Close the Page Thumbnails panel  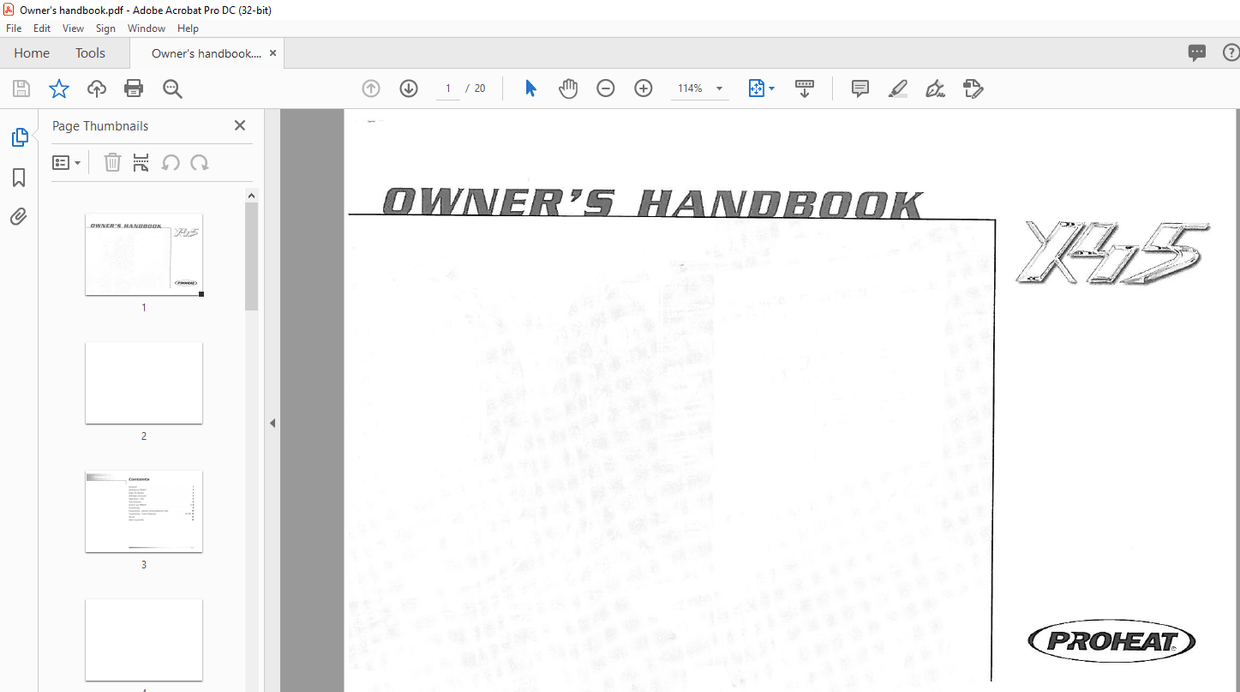click(x=240, y=125)
